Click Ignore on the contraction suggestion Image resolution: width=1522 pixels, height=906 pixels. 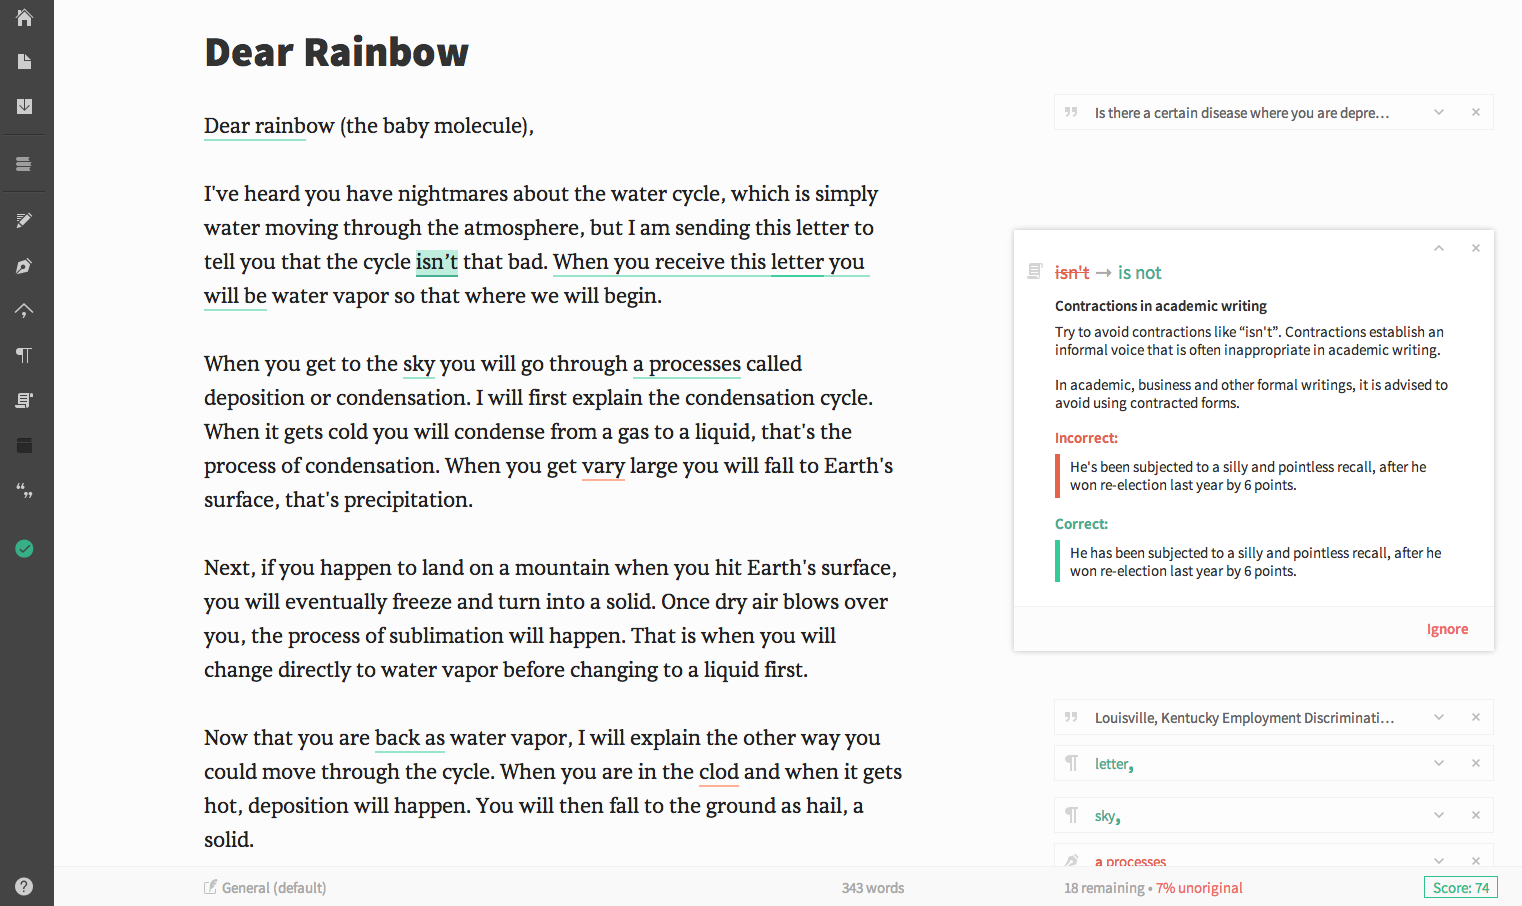coord(1446,629)
